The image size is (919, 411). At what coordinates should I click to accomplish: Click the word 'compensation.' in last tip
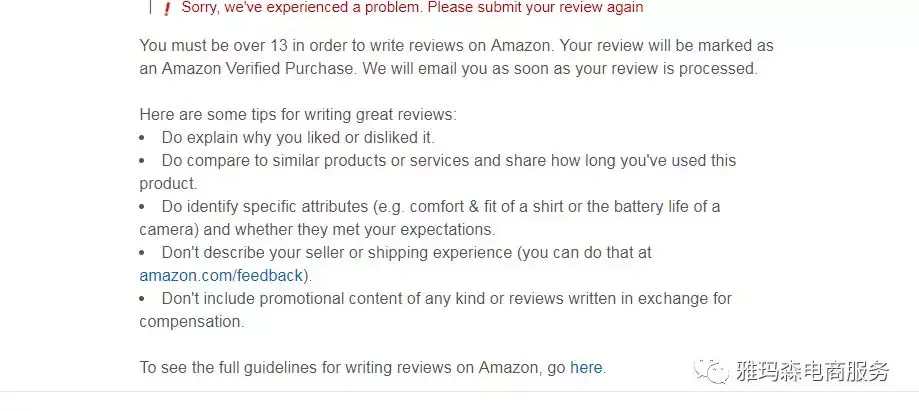click(x=192, y=322)
